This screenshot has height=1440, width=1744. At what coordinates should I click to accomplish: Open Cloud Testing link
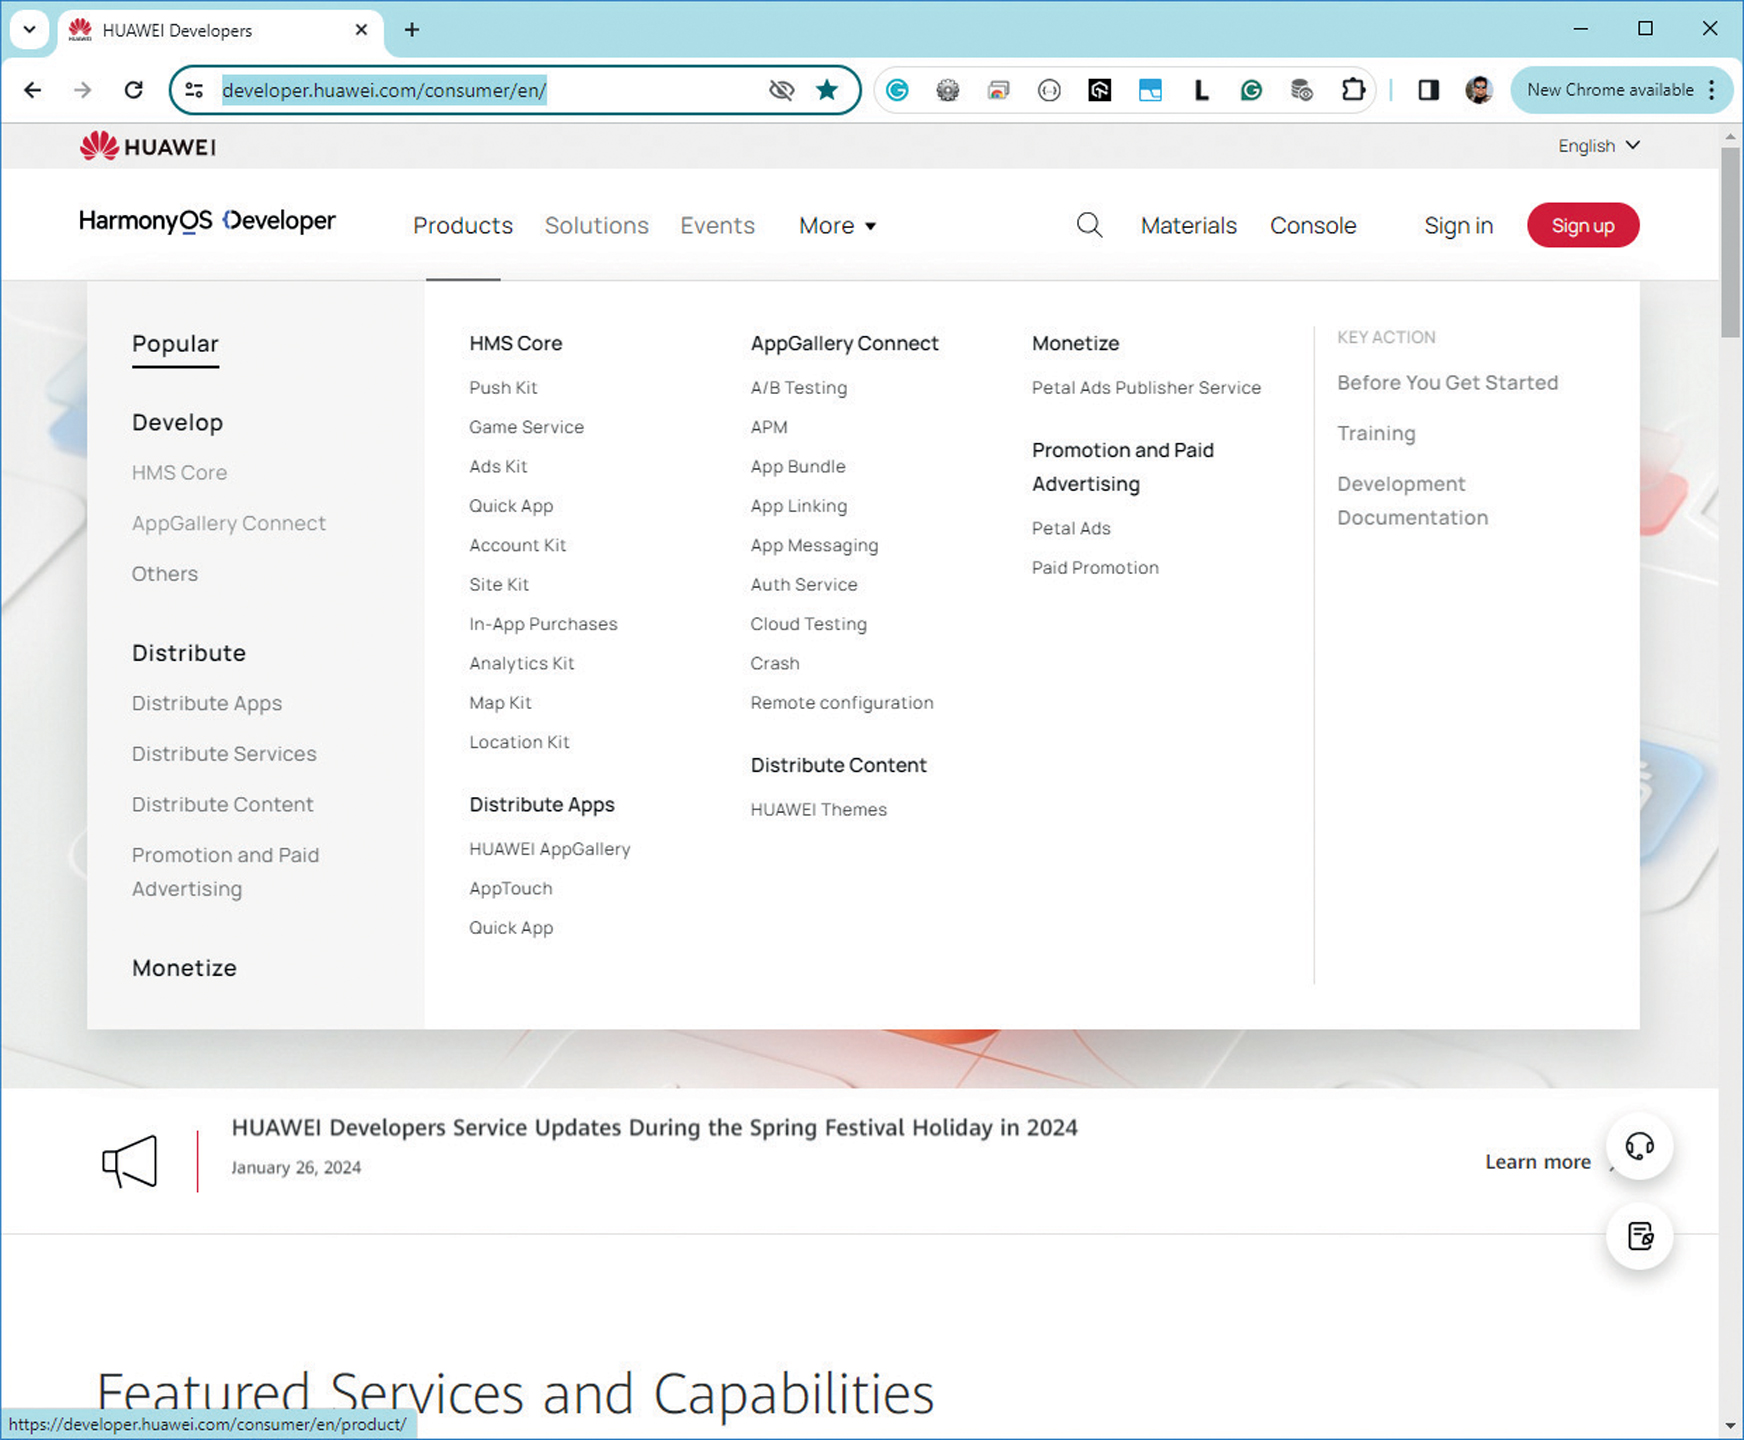coord(808,624)
